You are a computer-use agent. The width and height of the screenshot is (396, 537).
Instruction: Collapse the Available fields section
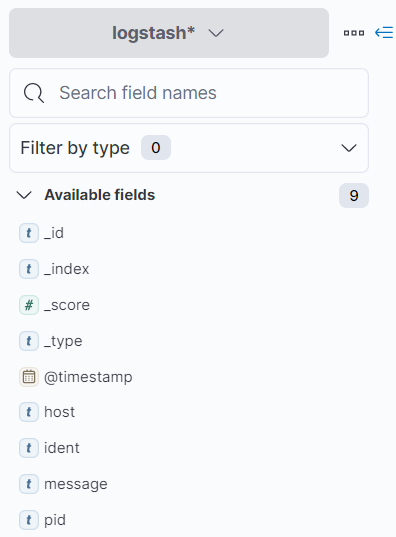(24, 195)
